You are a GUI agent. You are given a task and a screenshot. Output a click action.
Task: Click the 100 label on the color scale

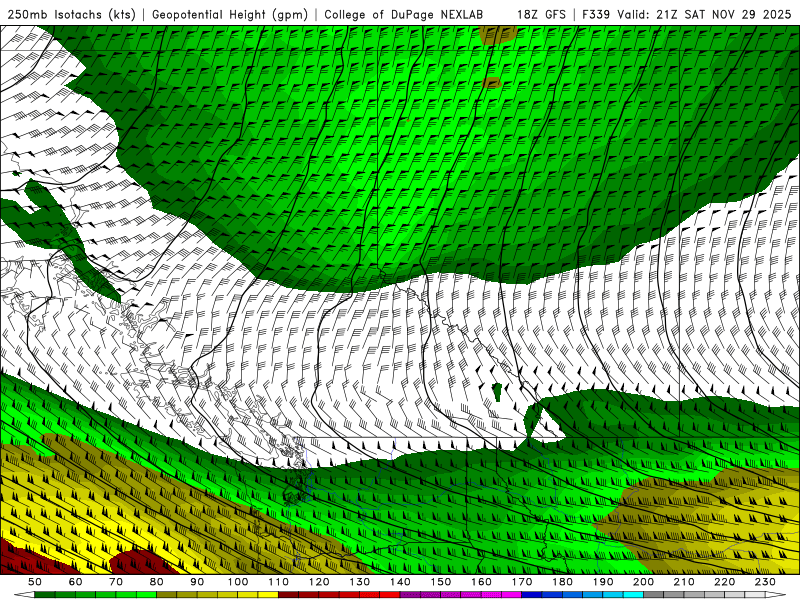tap(238, 582)
